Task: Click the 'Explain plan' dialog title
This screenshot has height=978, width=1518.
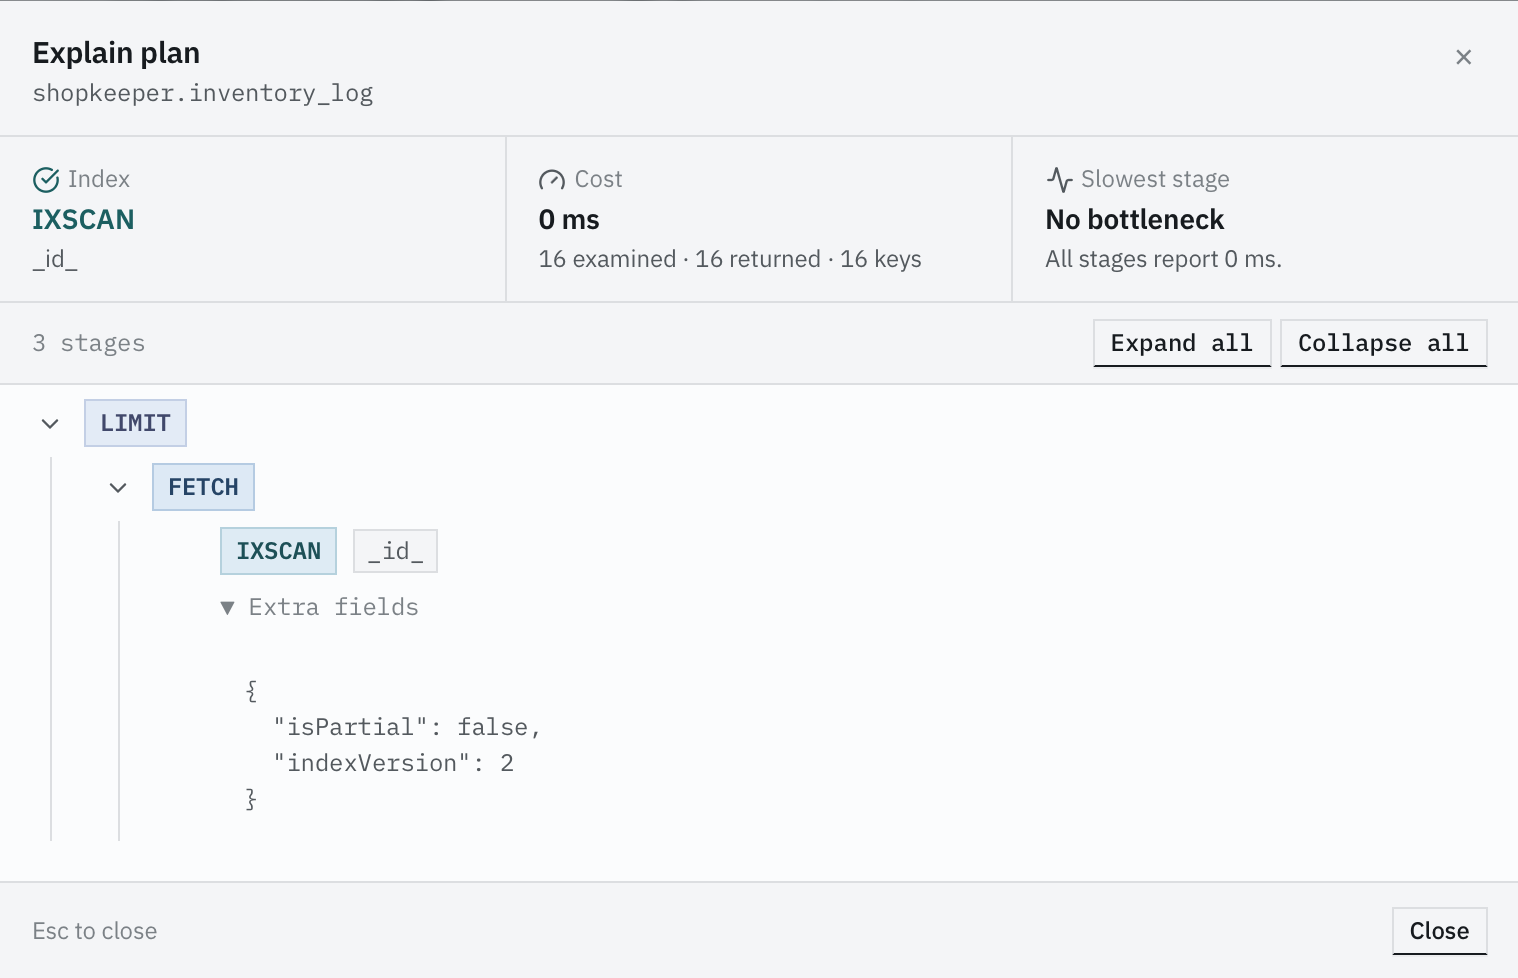Action: coord(116,53)
